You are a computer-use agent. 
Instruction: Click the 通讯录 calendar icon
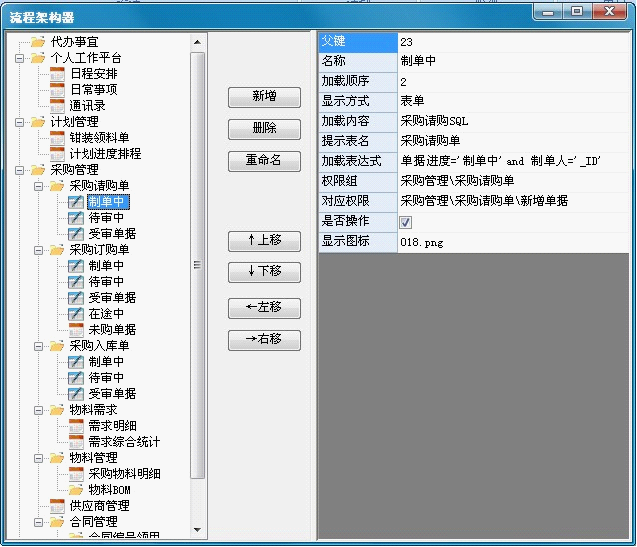coord(57,106)
